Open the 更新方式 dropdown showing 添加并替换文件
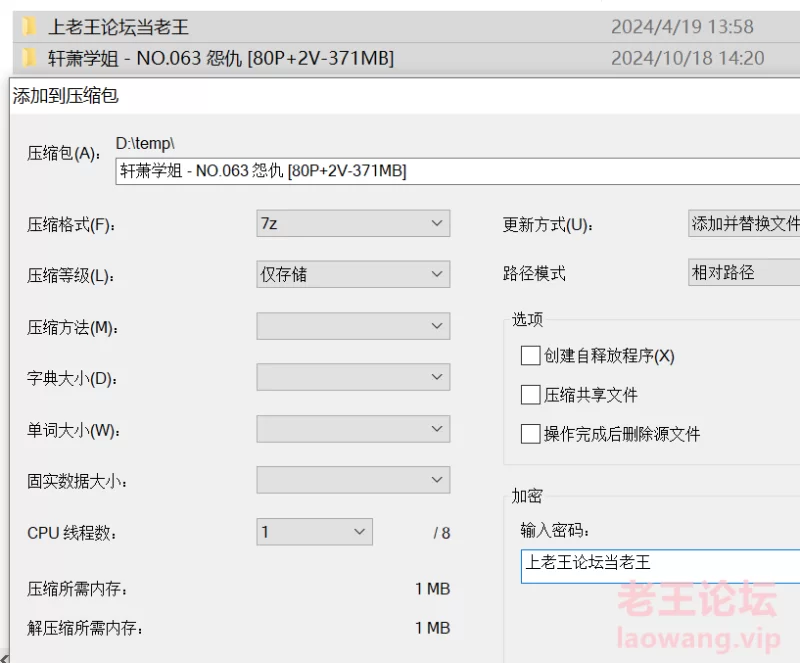The width and height of the screenshot is (800, 663). click(x=745, y=222)
